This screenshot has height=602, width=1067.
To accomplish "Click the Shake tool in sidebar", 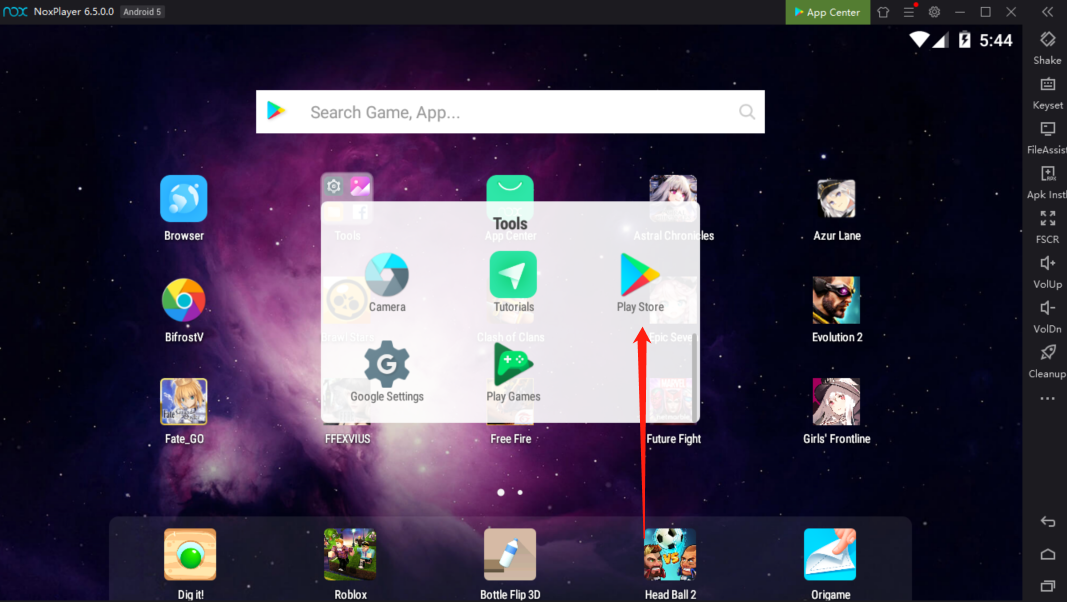I will pos(1047,40).
